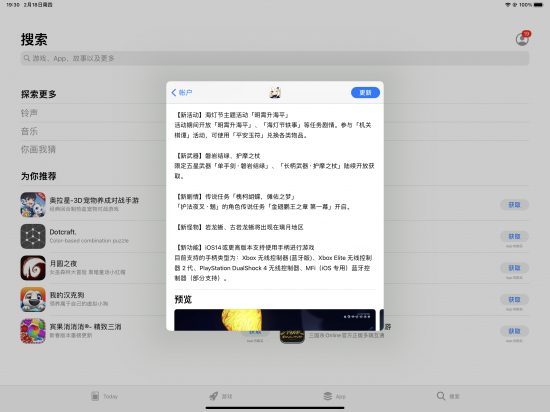Tap the blue 更新 button
Screen dimensions: 550x412
(365, 93)
